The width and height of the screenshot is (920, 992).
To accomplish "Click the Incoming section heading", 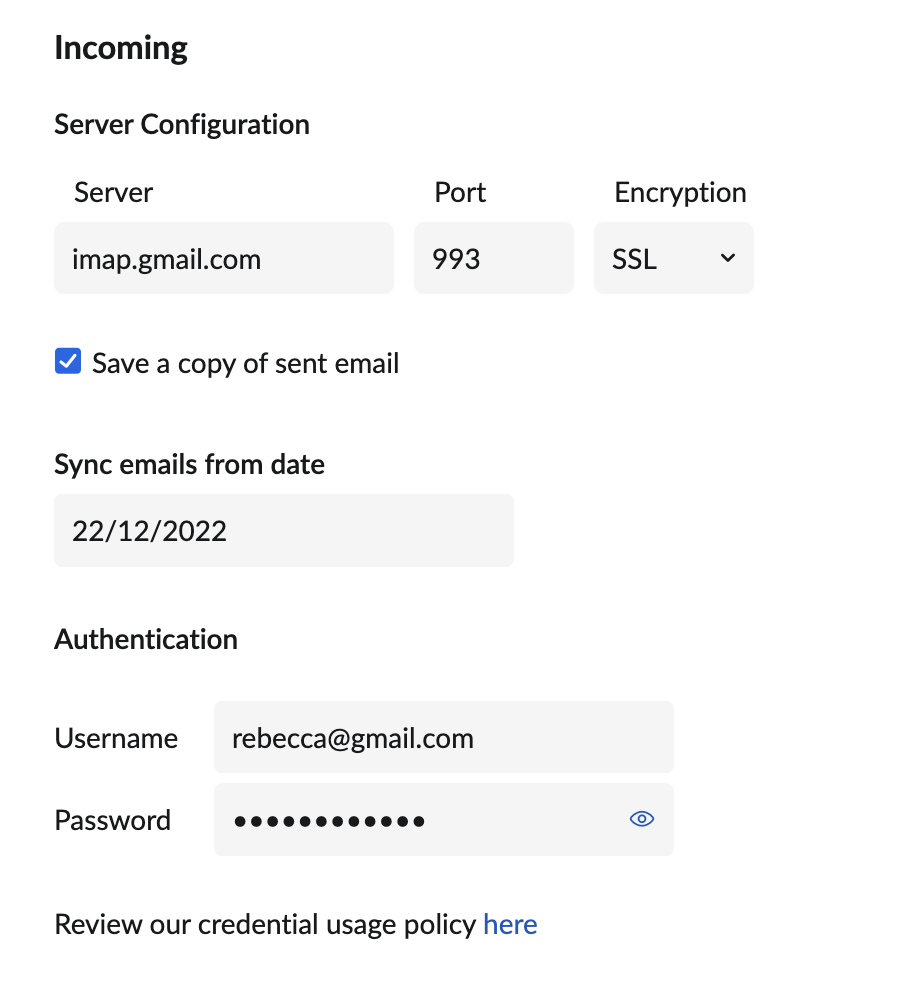I will pos(121,48).
